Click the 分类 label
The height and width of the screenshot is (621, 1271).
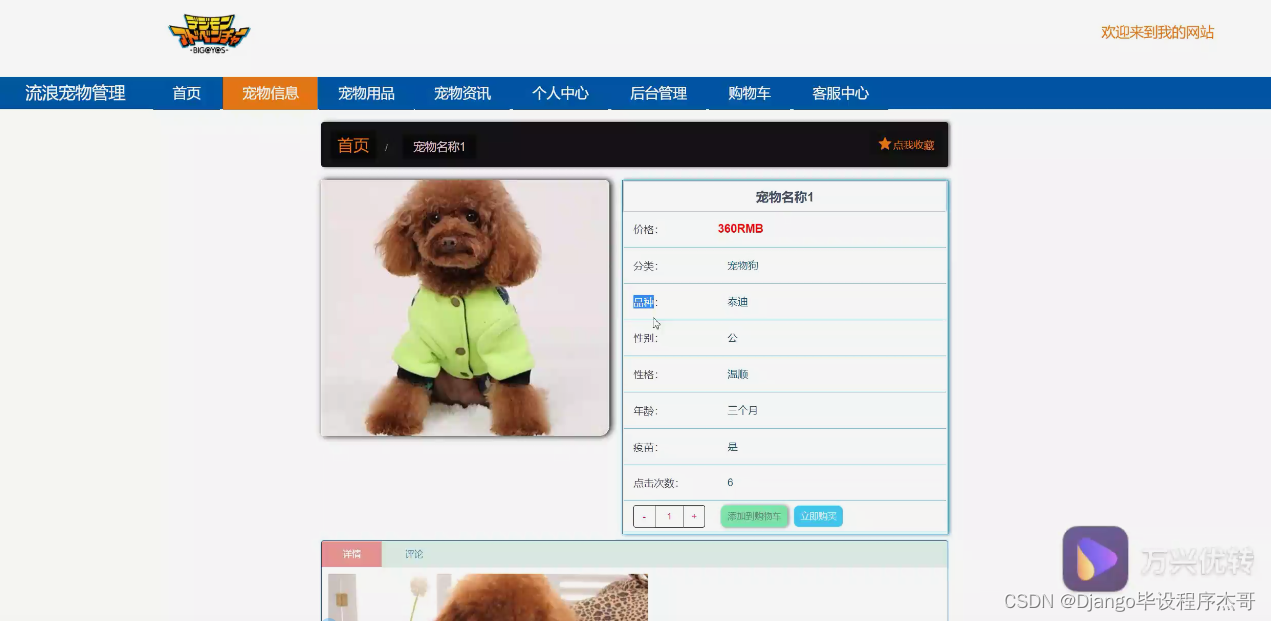(645, 266)
